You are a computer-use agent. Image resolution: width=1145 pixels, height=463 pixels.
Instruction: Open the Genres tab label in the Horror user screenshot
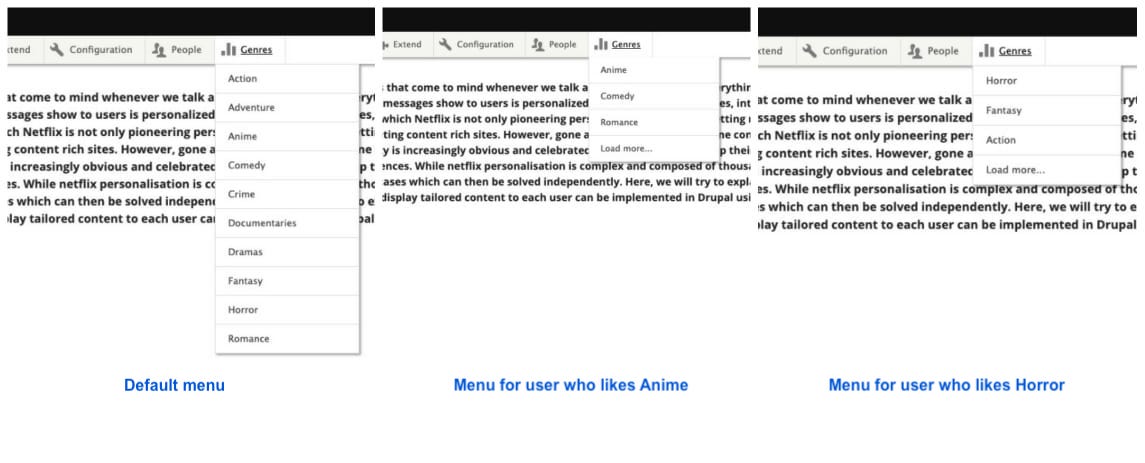(x=1015, y=50)
